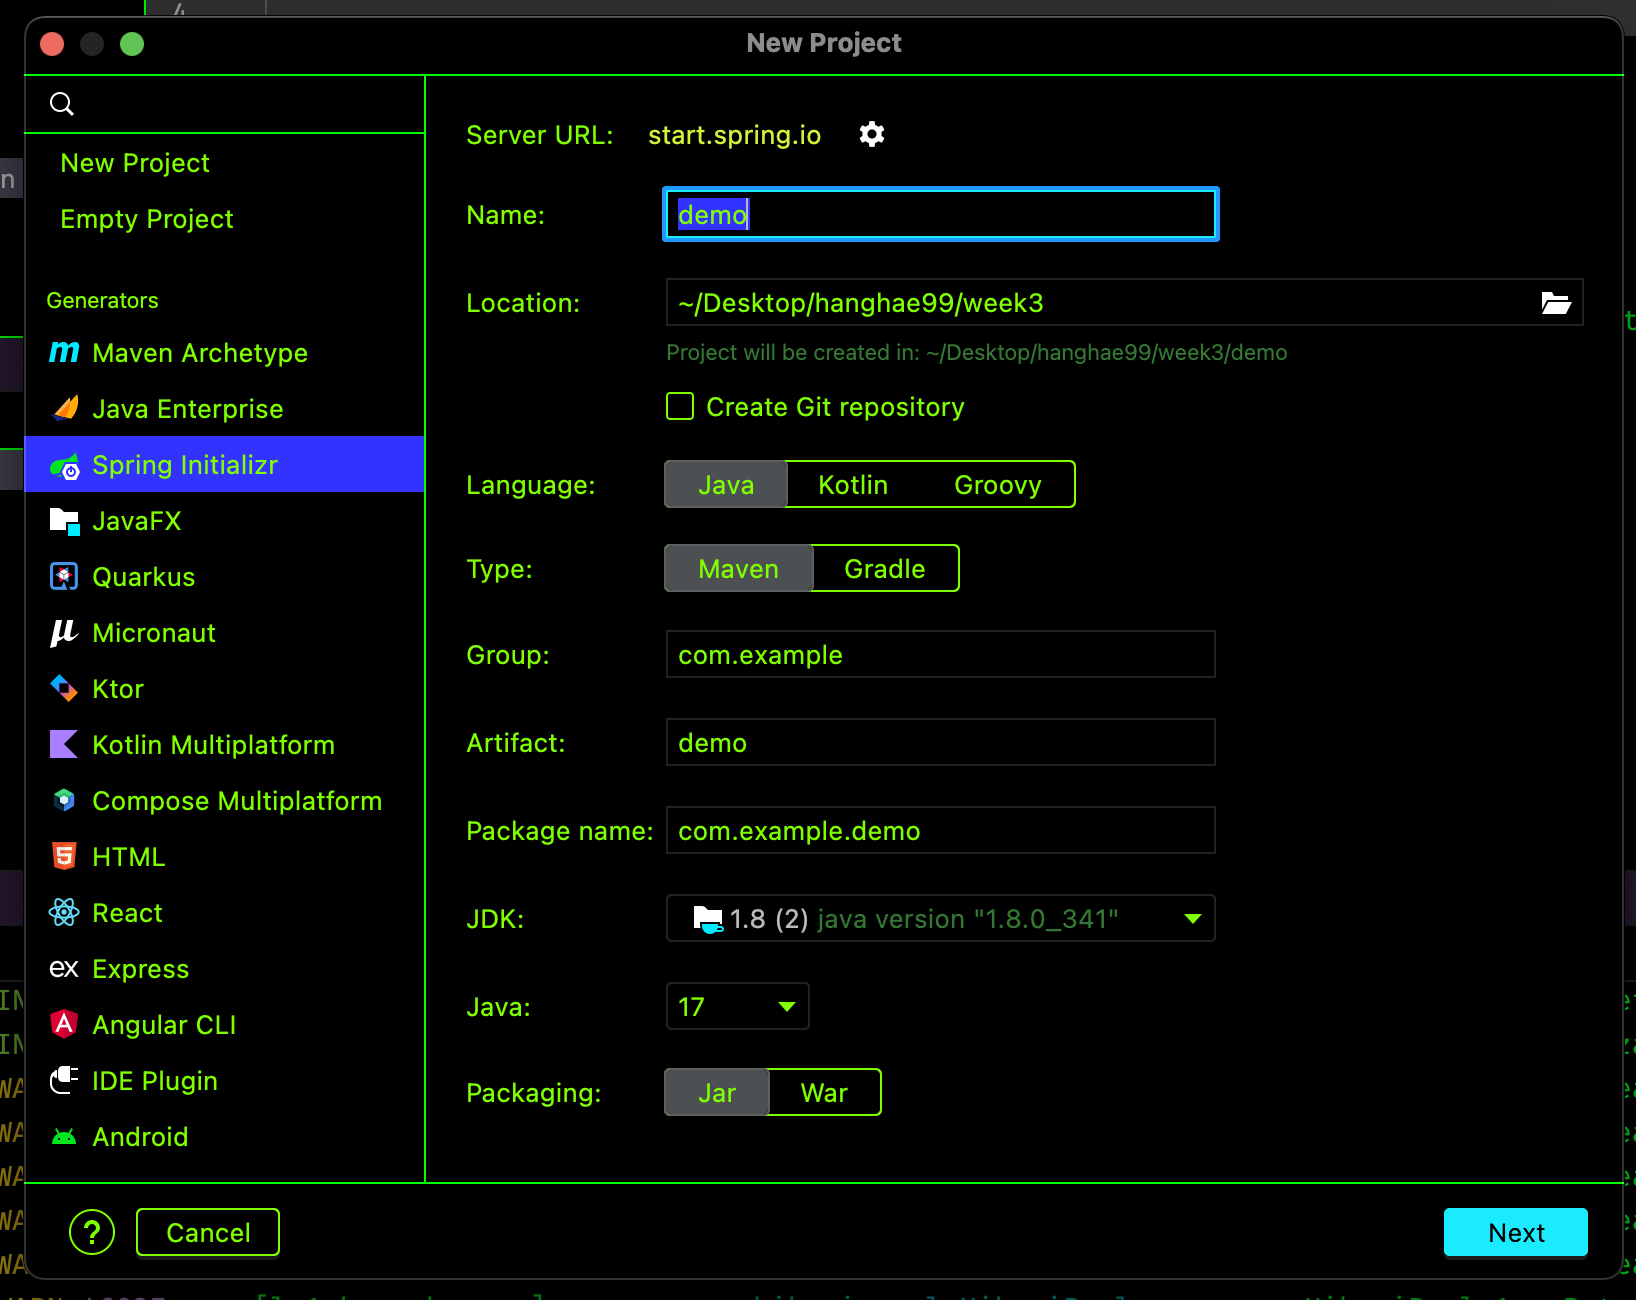1636x1300 pixels.
Task: Open the Java version dropdown
Action: pos(737,1006)
